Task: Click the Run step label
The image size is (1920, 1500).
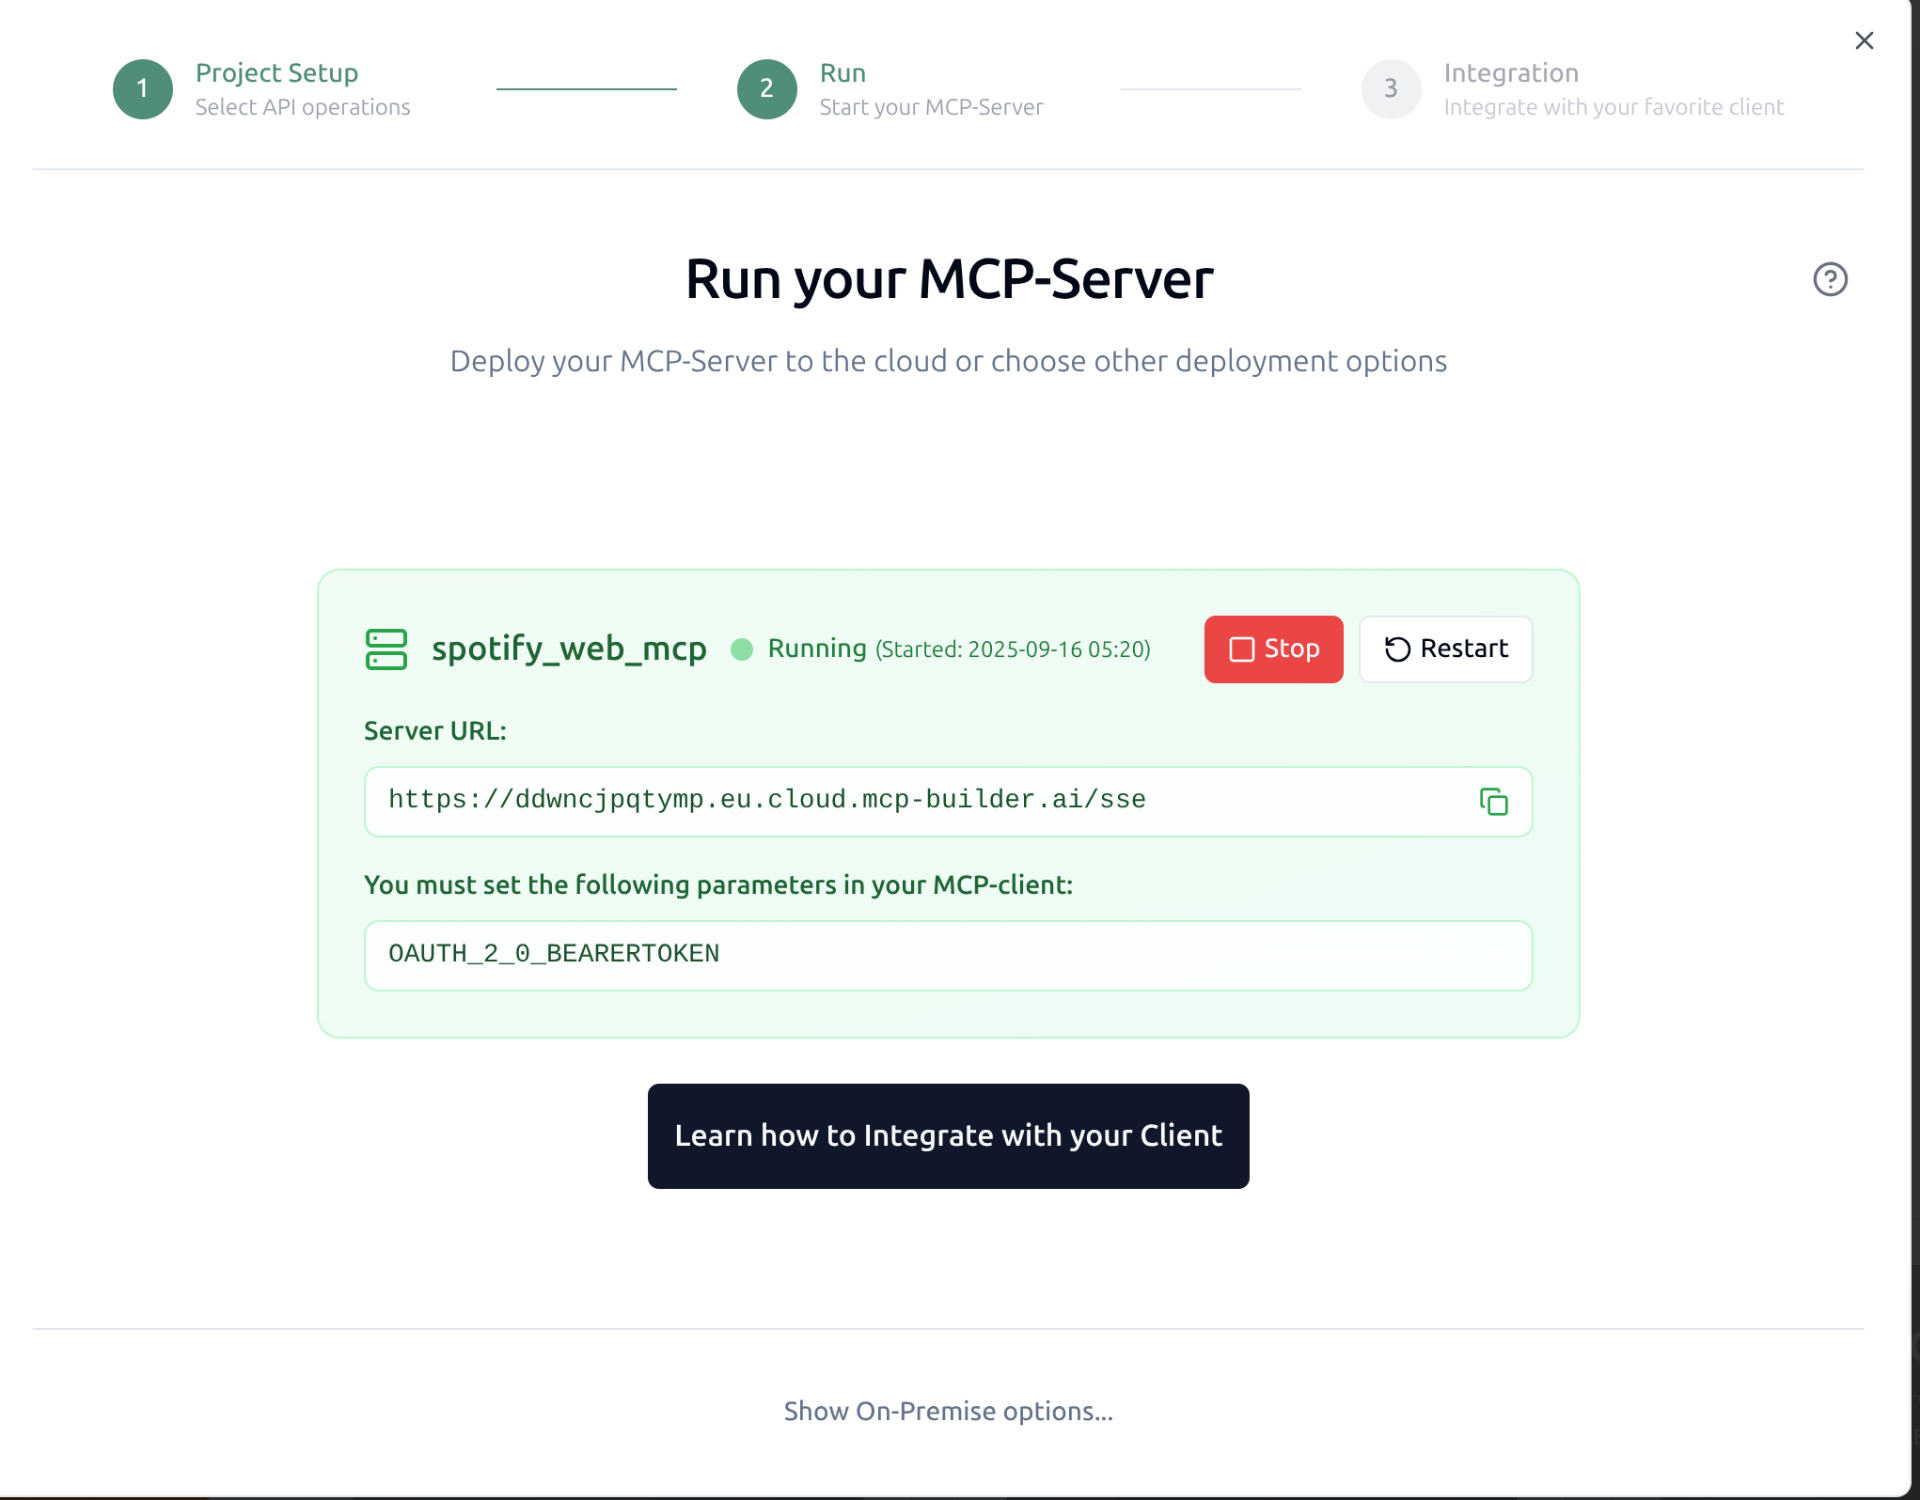Action: click(843, 72)
